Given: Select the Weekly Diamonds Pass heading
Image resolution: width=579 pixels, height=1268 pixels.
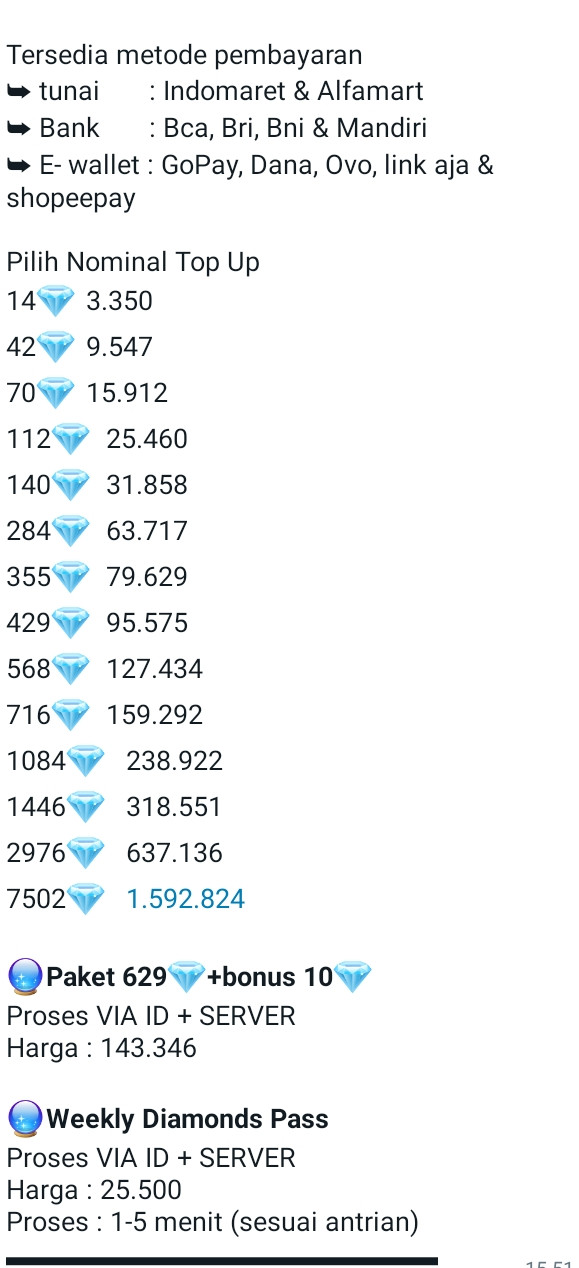Looking at the screenshot, I should pyautogui.click(x=187, y=1119).
